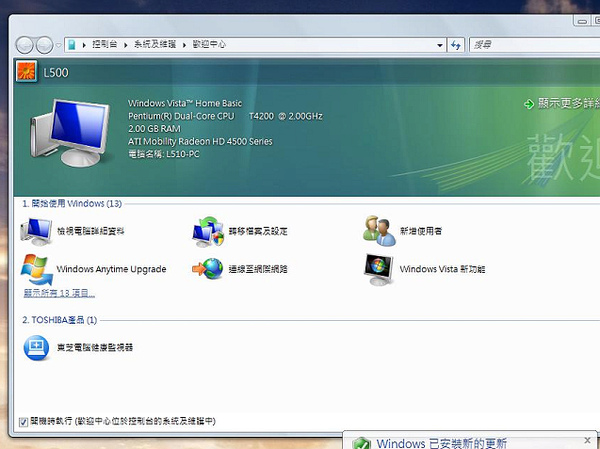Click the Windows Vista 新功能 label

442,269
